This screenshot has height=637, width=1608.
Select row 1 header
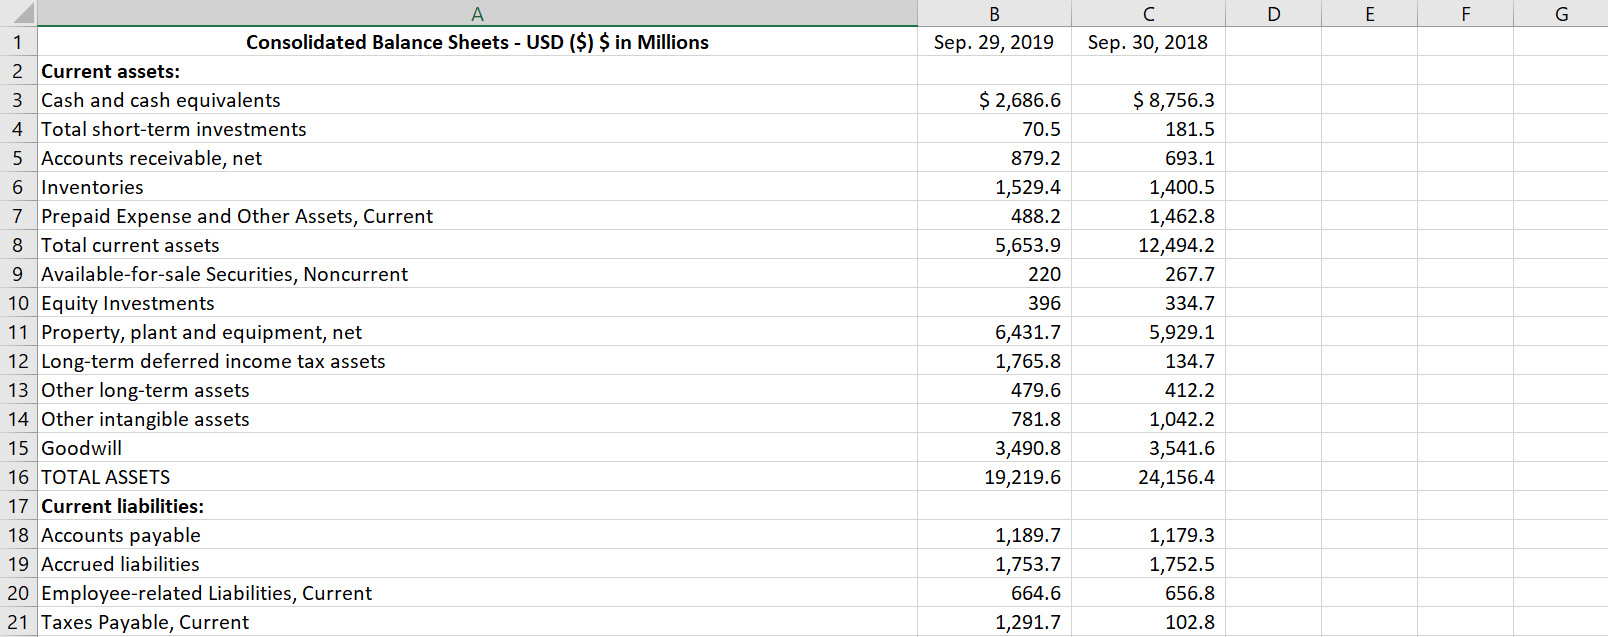[x=19, y=42]
